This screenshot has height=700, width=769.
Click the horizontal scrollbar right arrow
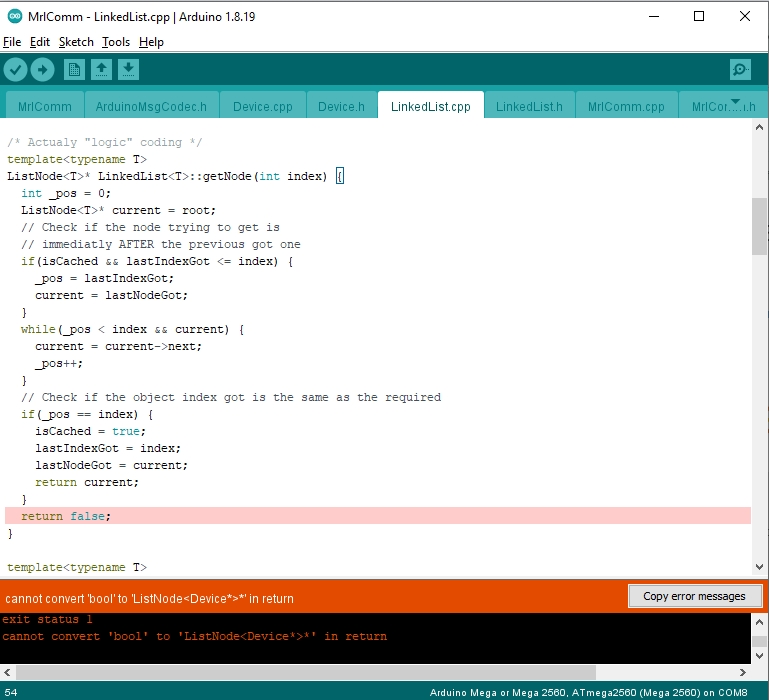[x=743, y=672]
